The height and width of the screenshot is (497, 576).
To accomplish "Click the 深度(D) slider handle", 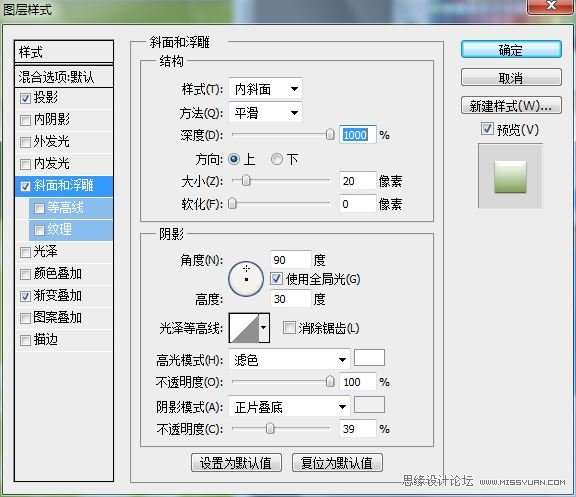I will pyautogui.click(x=330, y=134).
